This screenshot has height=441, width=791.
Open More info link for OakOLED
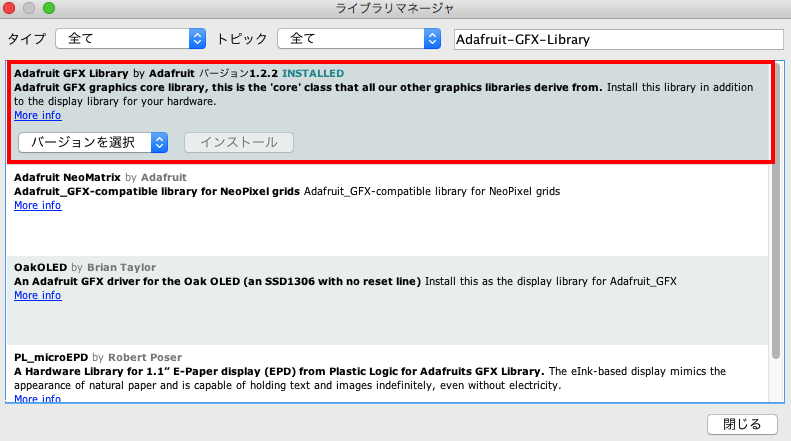tap(38, 295)
